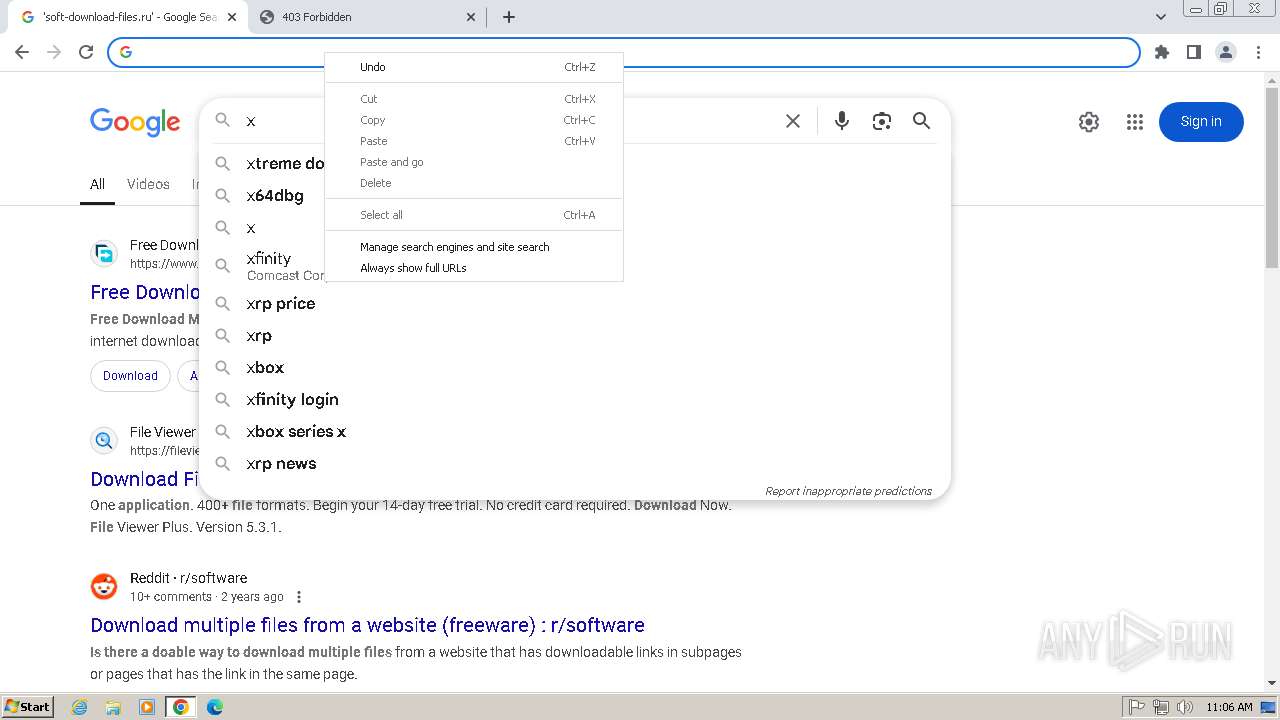Go back with the browser back arrow

[x=22, y=52]
